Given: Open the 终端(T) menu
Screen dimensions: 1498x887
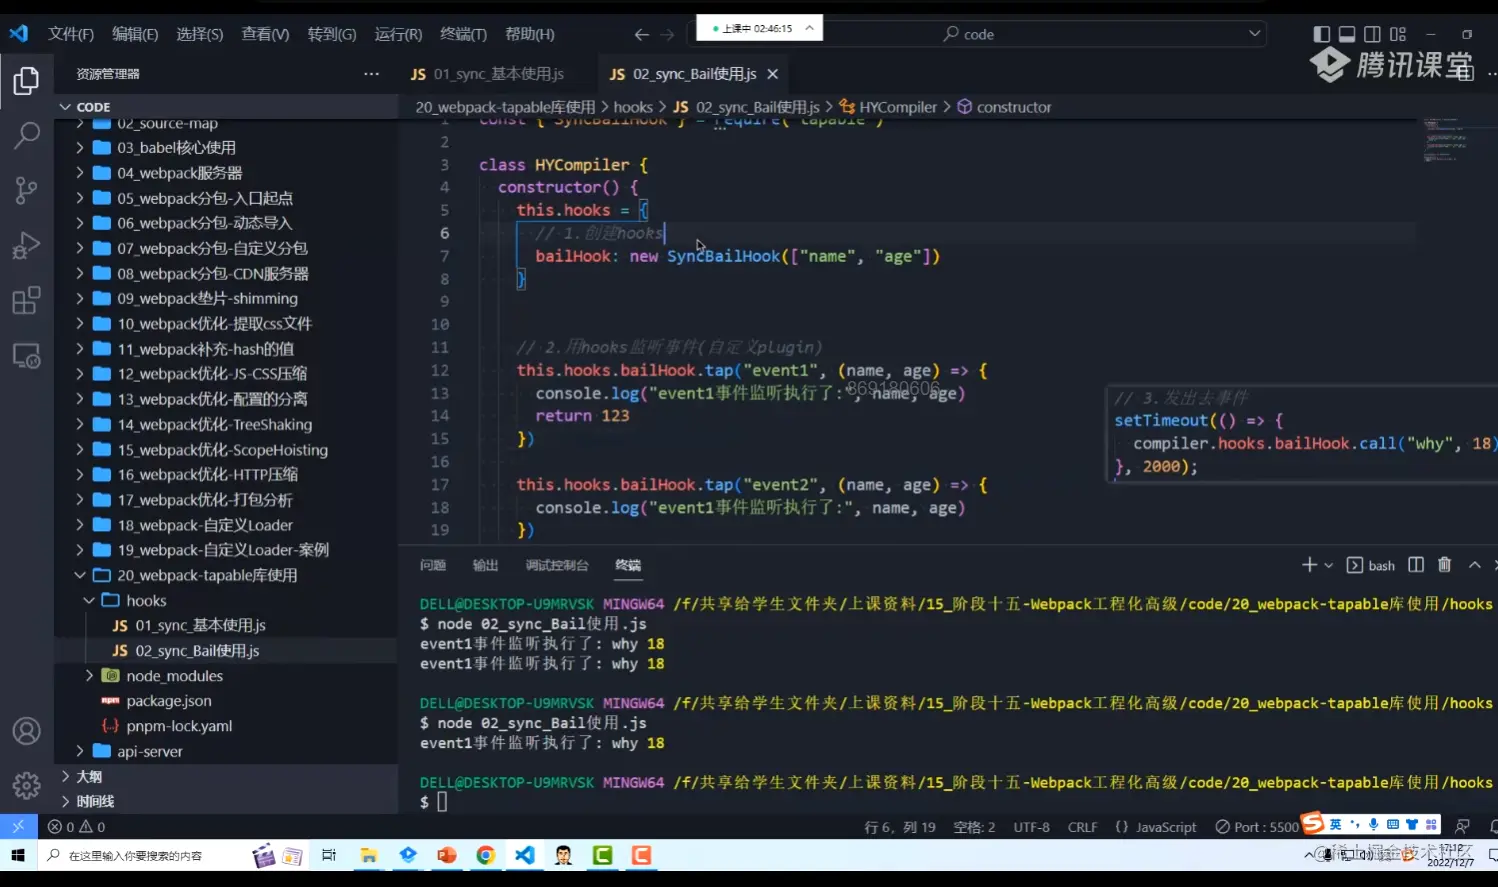Looking at the screenshot, I should click(463, 34).
